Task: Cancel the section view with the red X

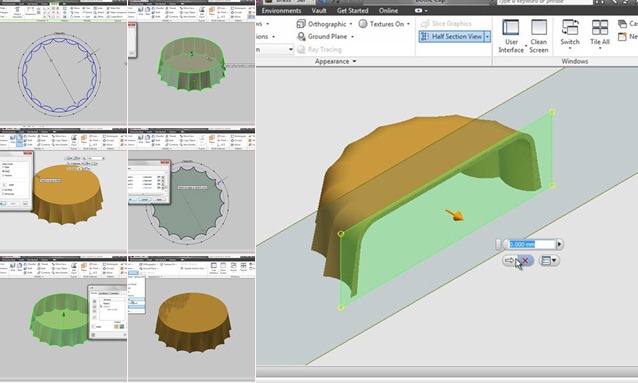Action: click(x=525, y=260)
